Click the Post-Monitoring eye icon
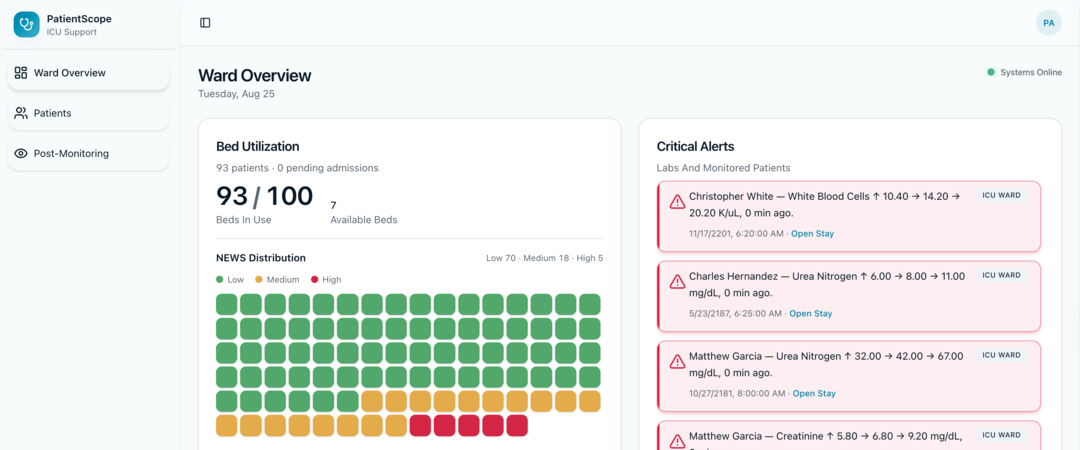The image size is (1080, 450). click(x=21, y=154)
